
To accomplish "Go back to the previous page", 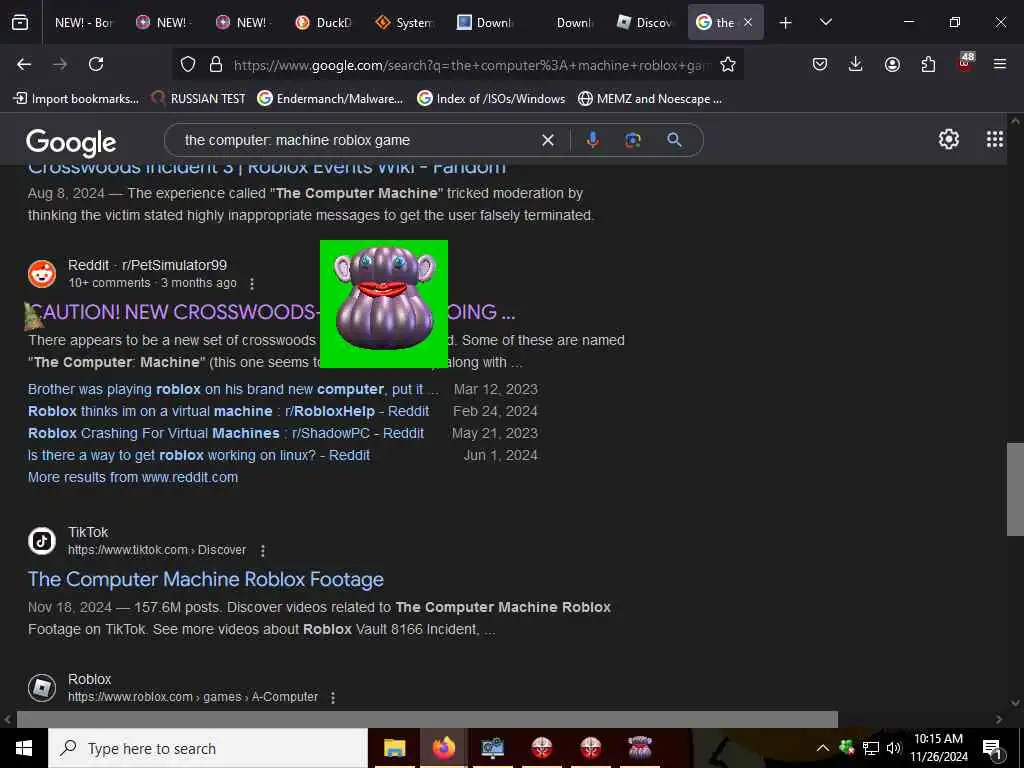I will 24,64.
